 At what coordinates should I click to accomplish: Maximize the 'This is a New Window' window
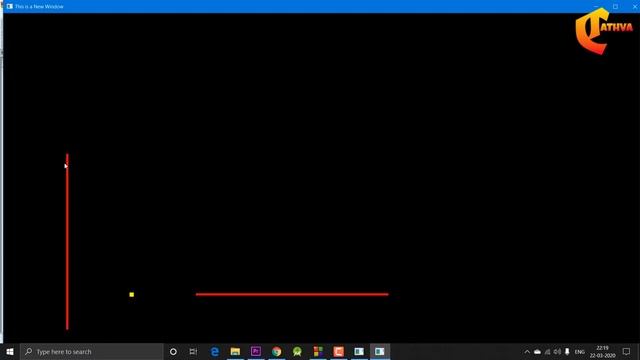[616, 6]
